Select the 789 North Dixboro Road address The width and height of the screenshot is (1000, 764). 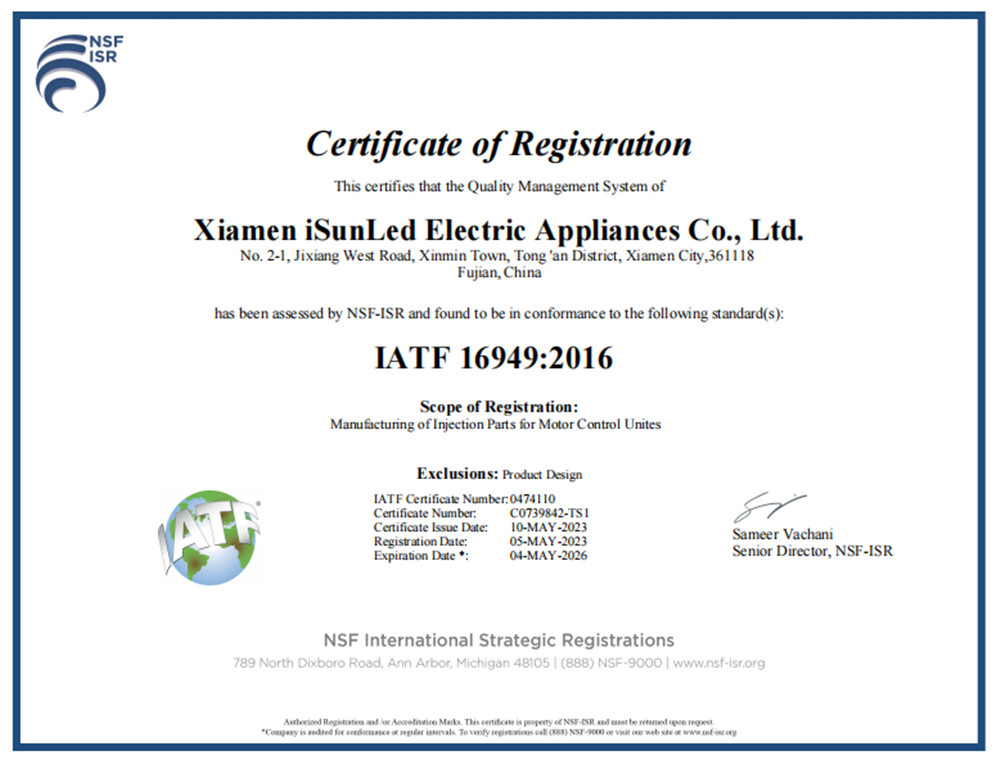tap(391, 663)
